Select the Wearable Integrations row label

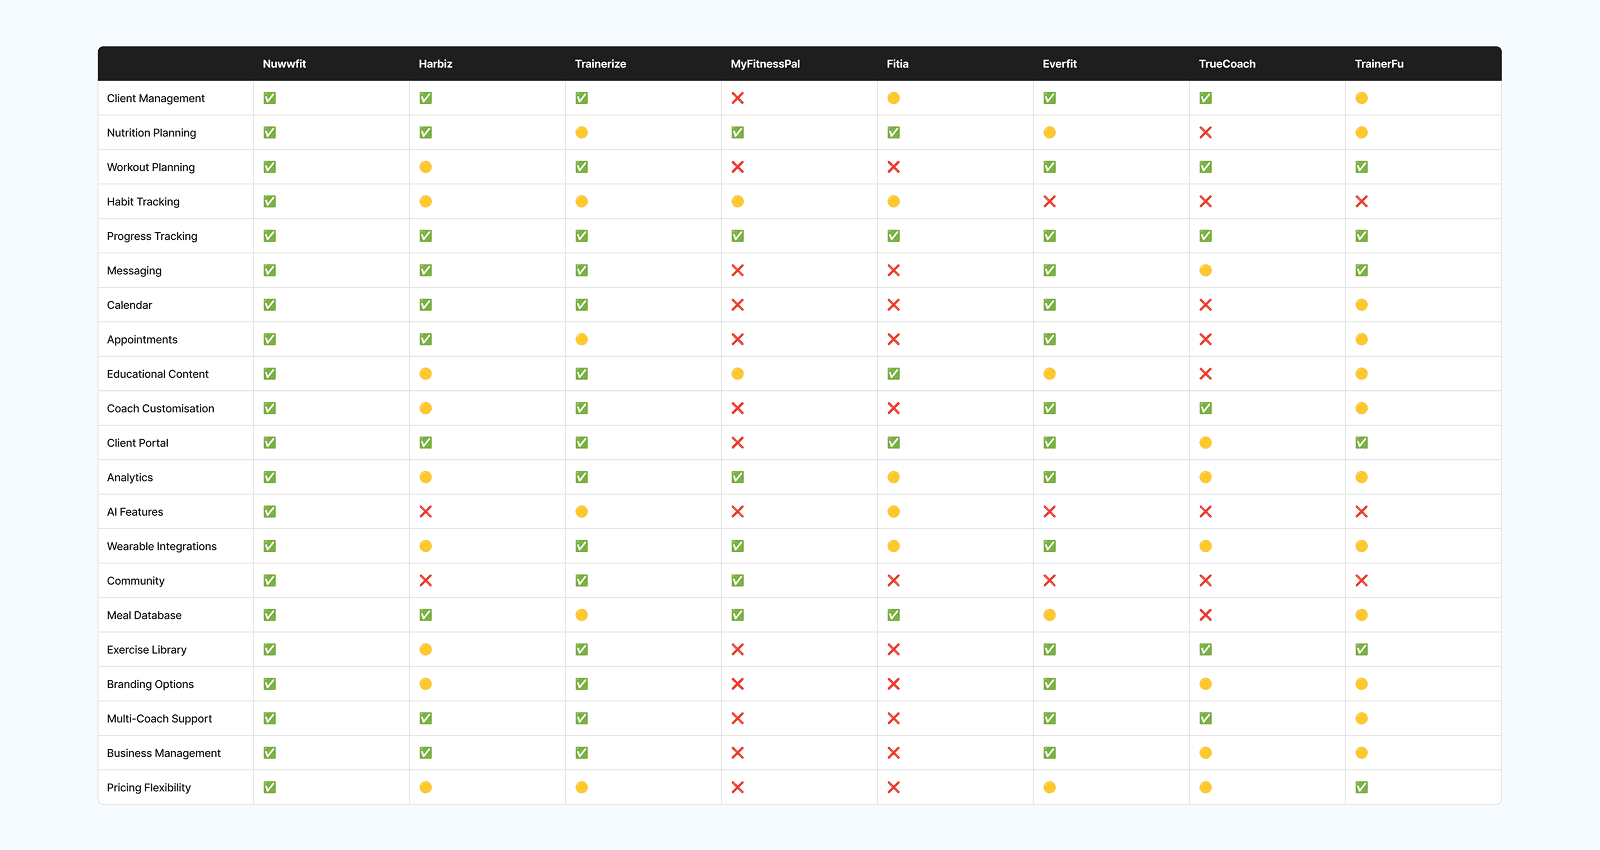[162, 546]
